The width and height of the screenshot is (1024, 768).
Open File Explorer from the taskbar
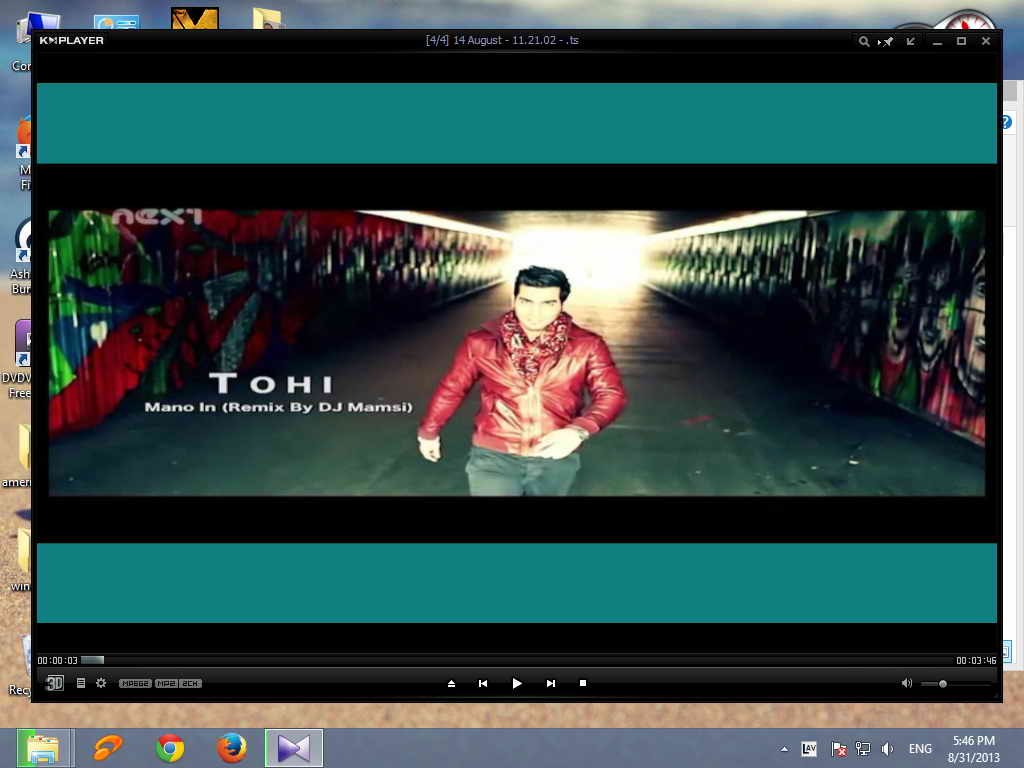coord(44,748)
